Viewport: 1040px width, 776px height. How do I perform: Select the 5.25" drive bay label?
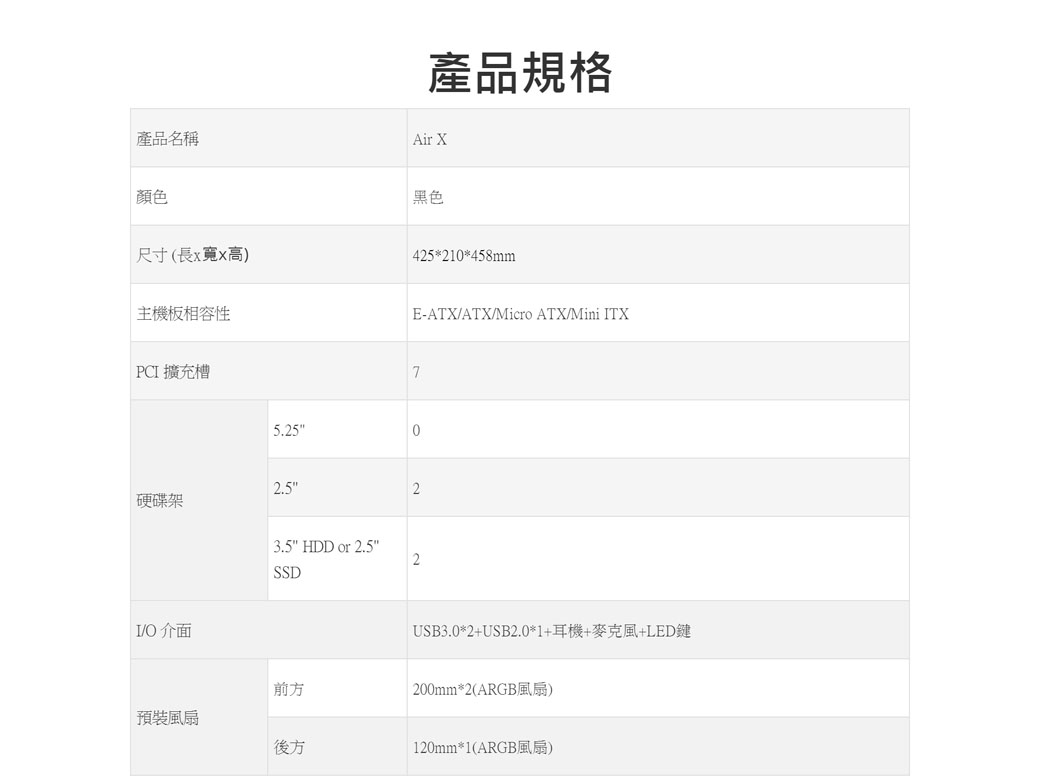(x=288, y=431)
